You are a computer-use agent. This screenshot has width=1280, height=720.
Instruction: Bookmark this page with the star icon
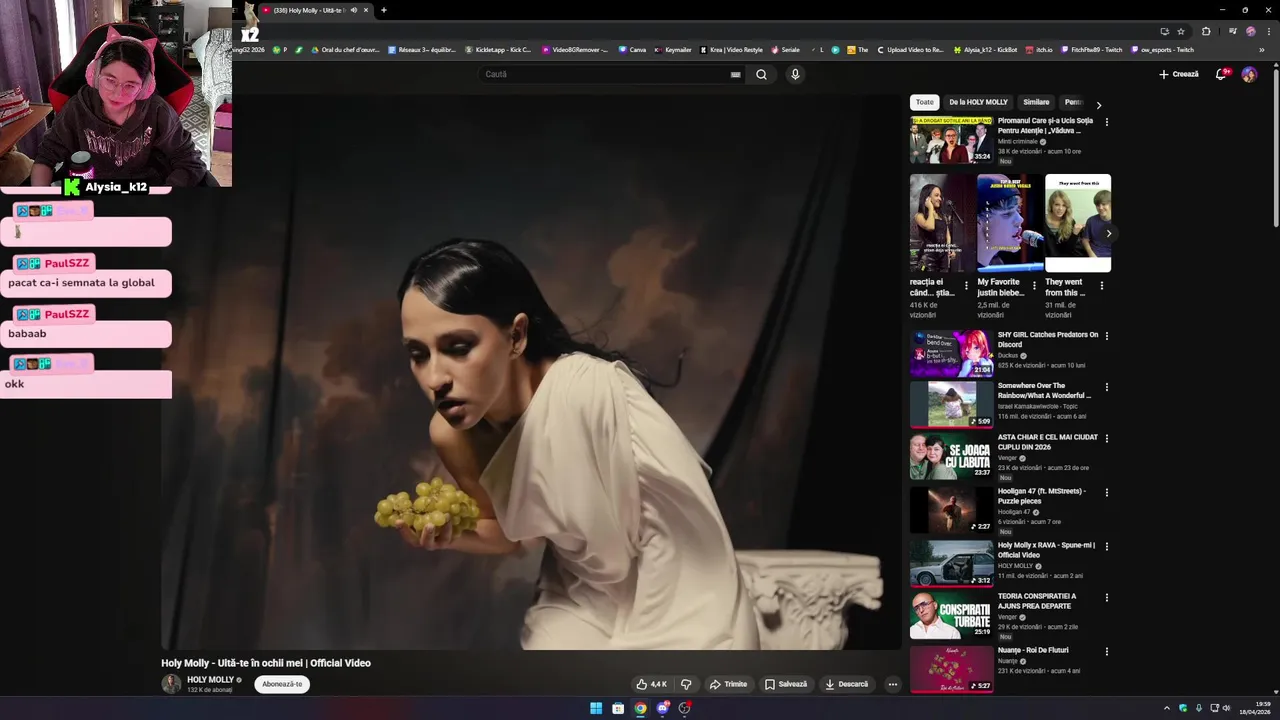pyautogui.click(x=1181, y=31)
